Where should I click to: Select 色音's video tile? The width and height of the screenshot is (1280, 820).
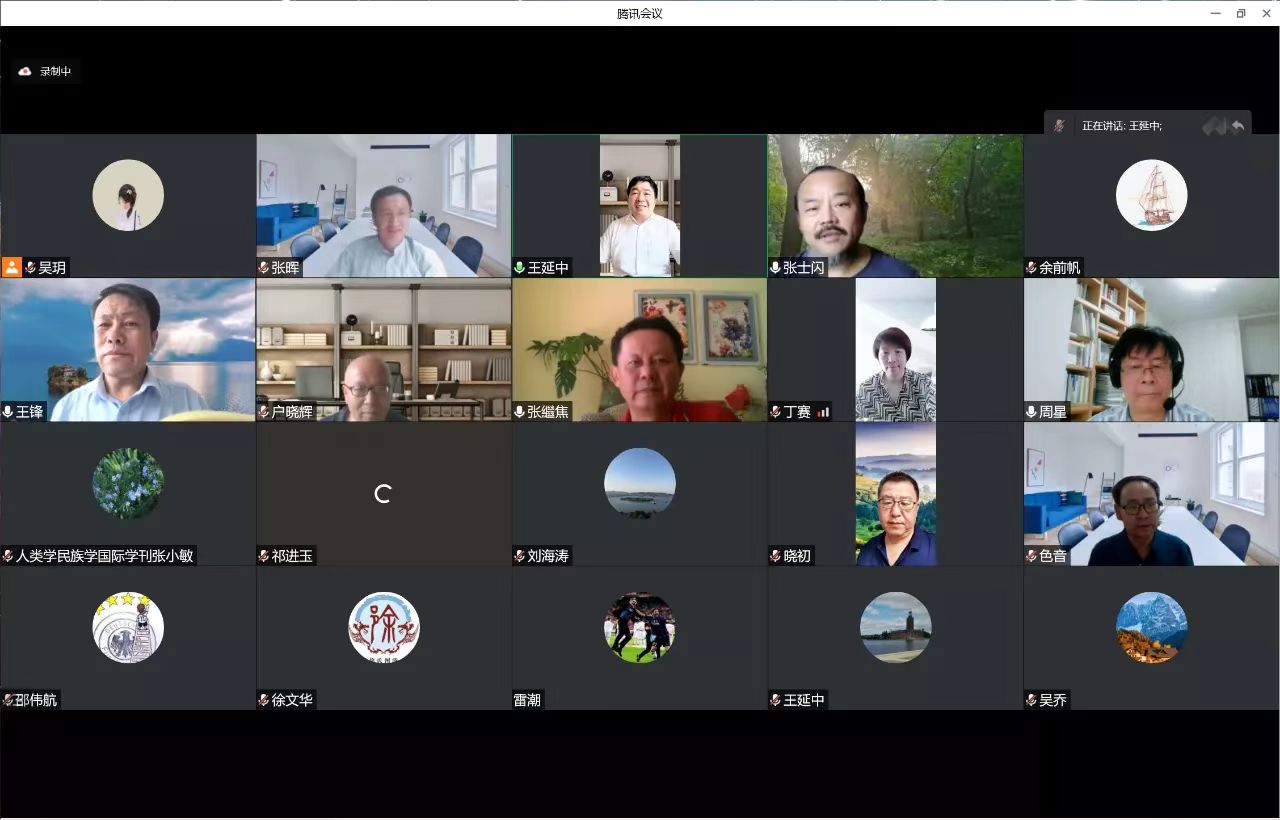[1151, 493]
